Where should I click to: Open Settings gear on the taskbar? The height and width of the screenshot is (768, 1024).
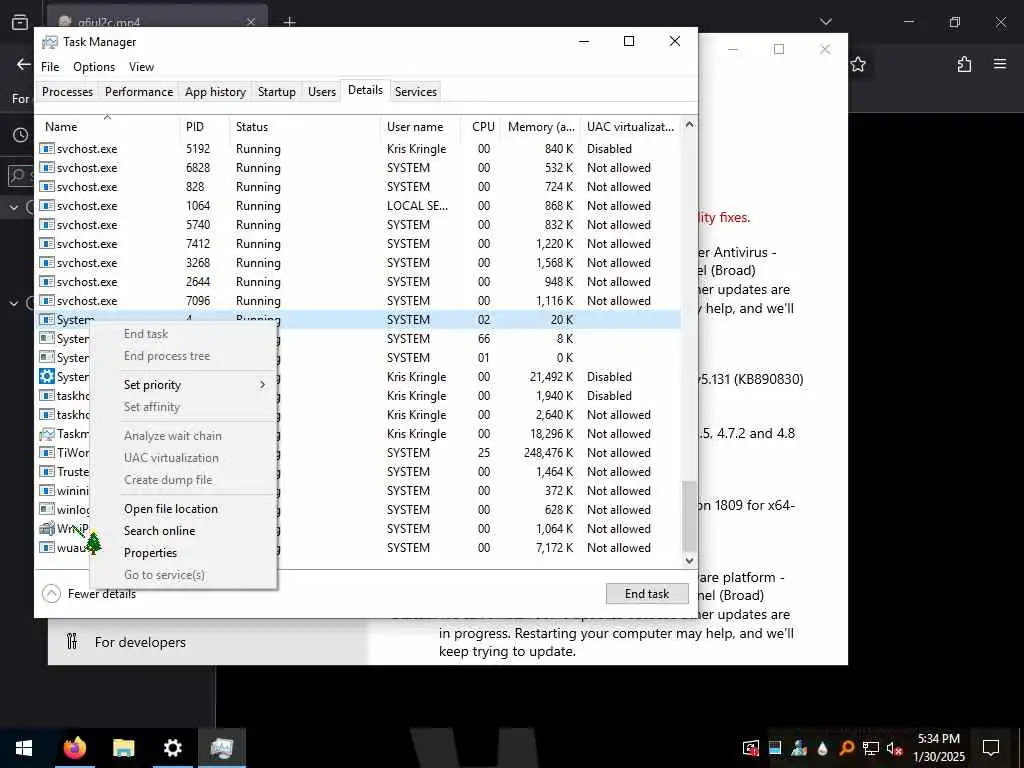(172, 748)
